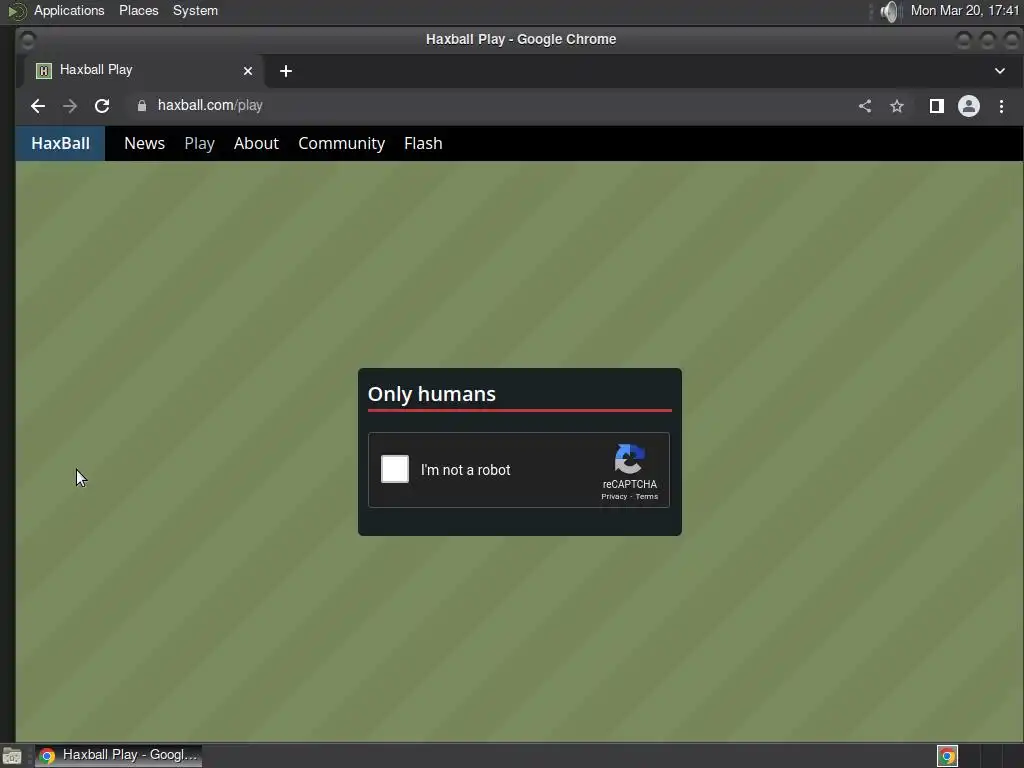The height and width of the screenshot is (768, 1024).
Task: Click the window menu button in title bar
Action: click(x=27, y=40)
